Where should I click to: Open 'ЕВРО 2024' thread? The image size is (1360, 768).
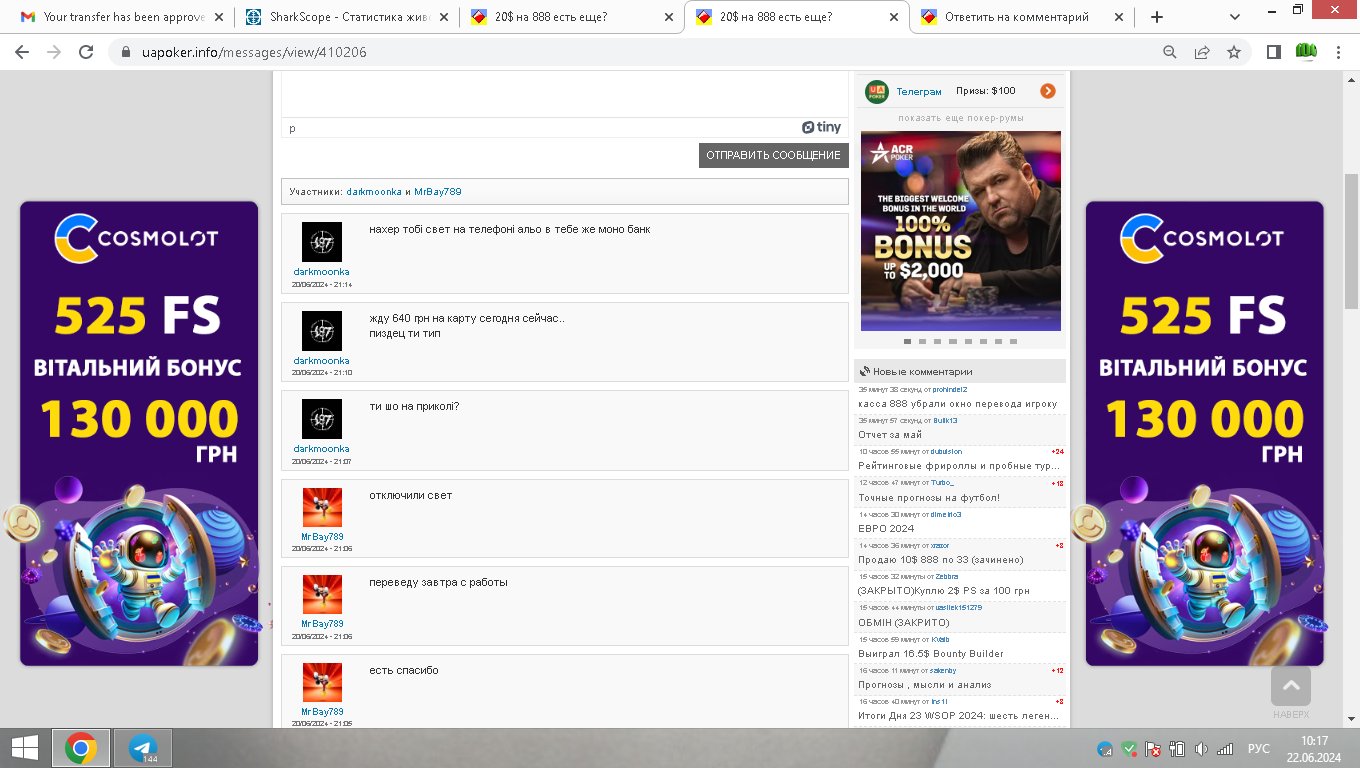tap(886, 529)
